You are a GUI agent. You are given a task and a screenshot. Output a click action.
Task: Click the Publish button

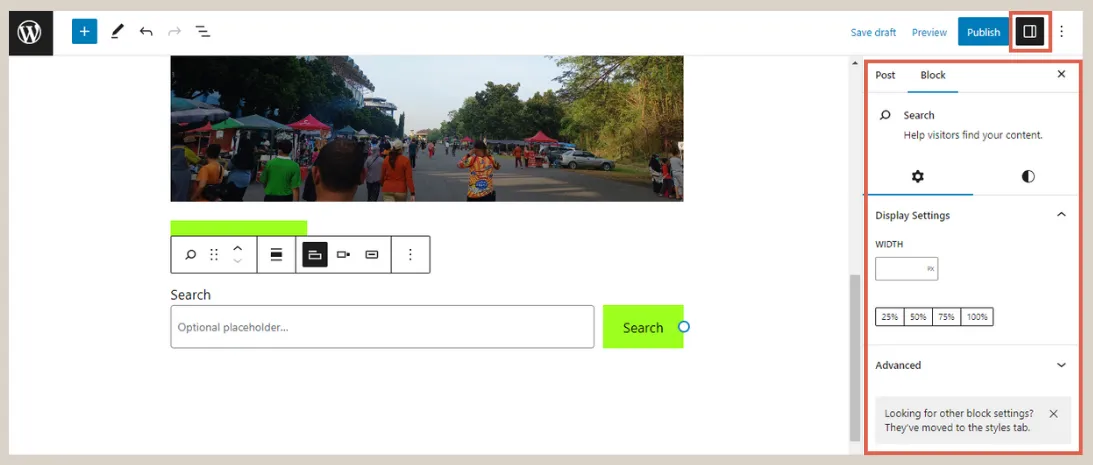tap(983, 32)
